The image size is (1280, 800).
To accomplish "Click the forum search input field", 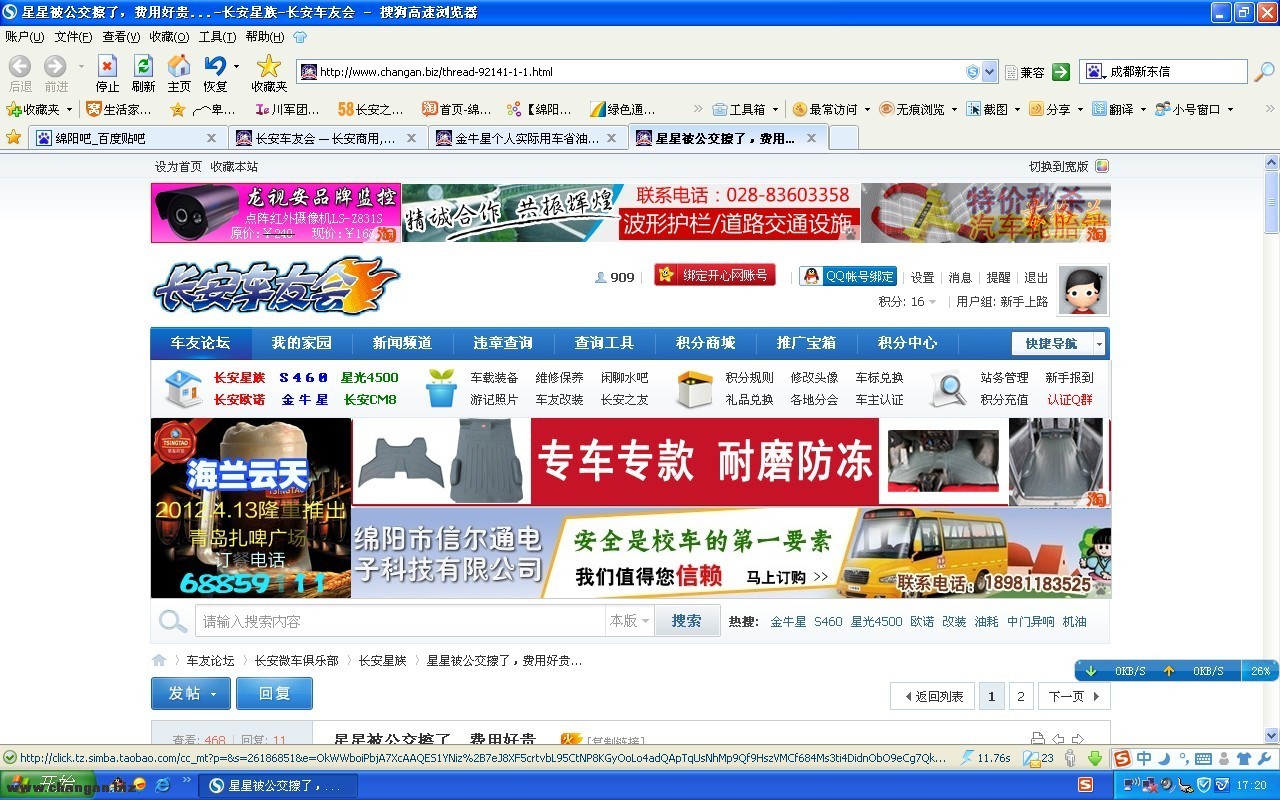I will [400, 621].
